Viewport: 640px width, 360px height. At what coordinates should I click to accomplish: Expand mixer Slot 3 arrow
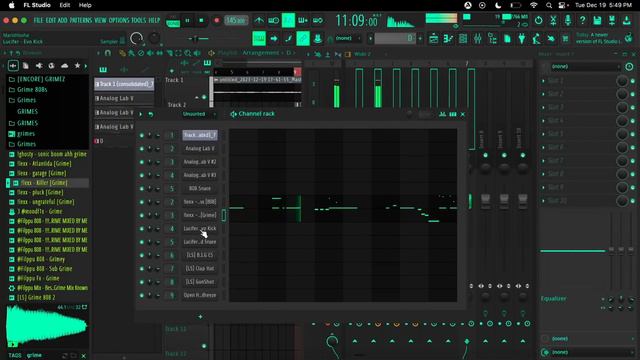point(543,107)
